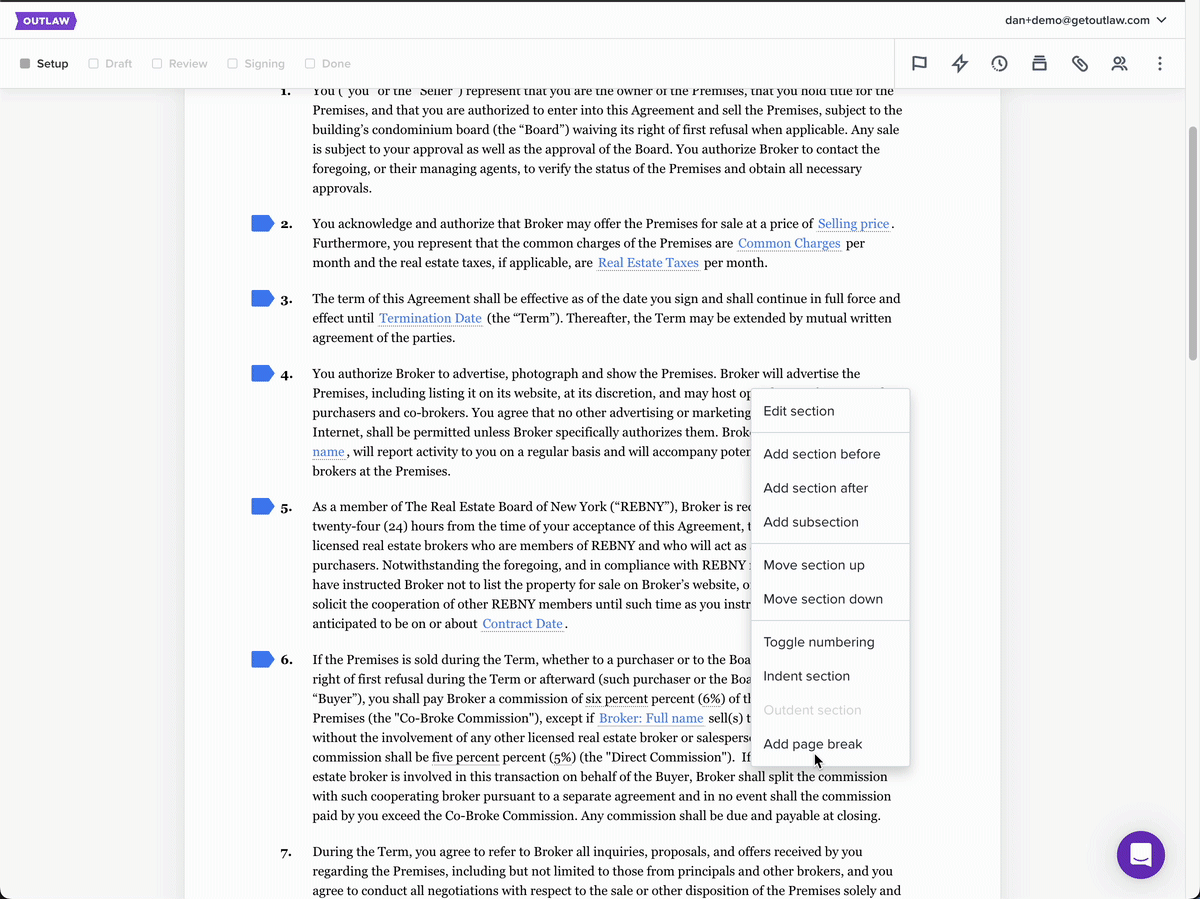Click the 'name' variable in section 4
1200x899 pixels.
click(x=329, y=452)
